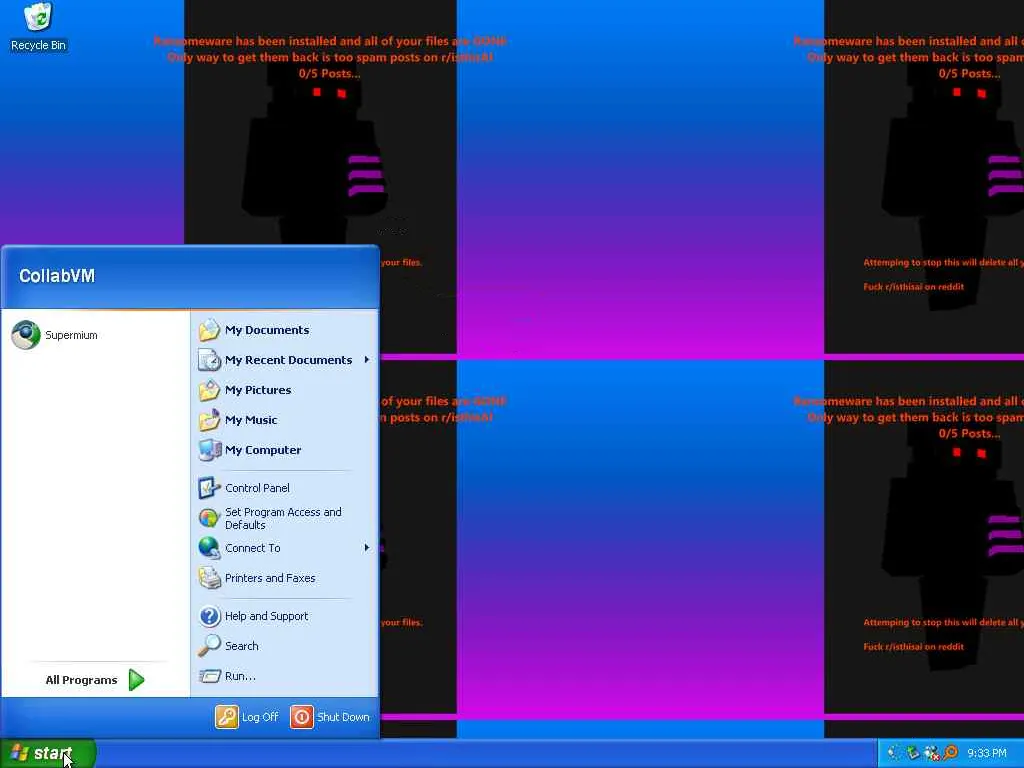Click the orange magnifier tray icon
This screenshot has width=1024, height=768.
point(951,753)
